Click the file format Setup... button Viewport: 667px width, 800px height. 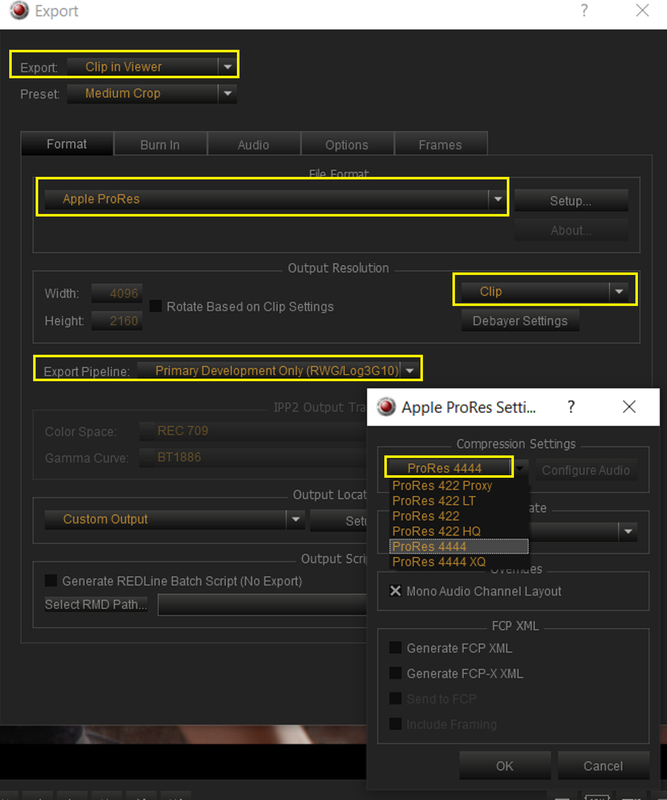571,201
